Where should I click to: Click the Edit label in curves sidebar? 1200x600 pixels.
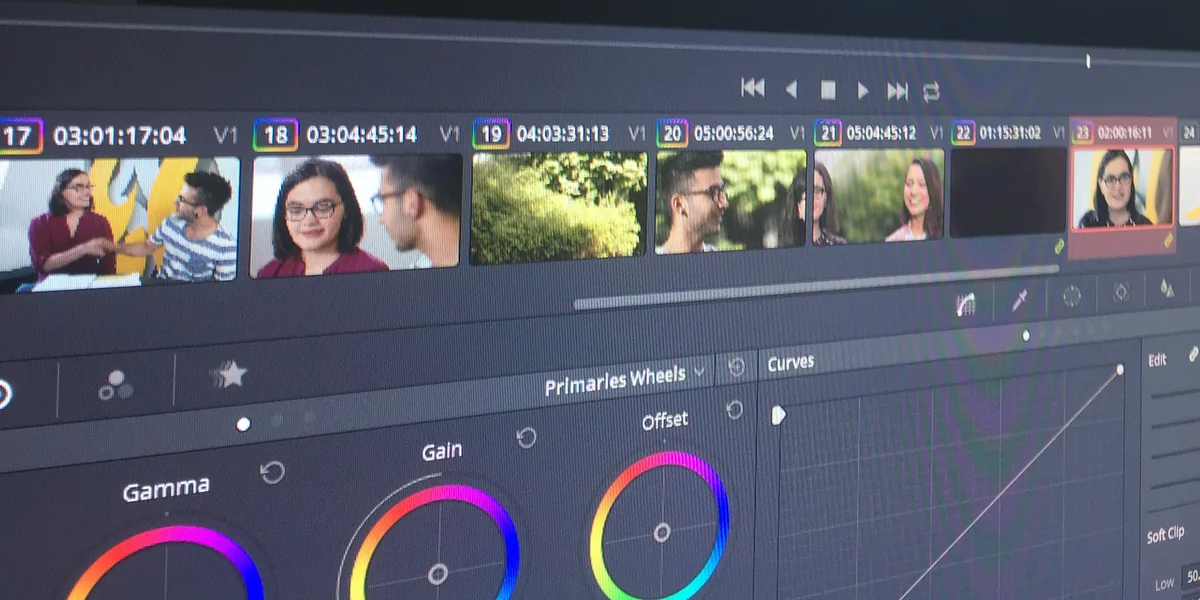pos(1157,360)
